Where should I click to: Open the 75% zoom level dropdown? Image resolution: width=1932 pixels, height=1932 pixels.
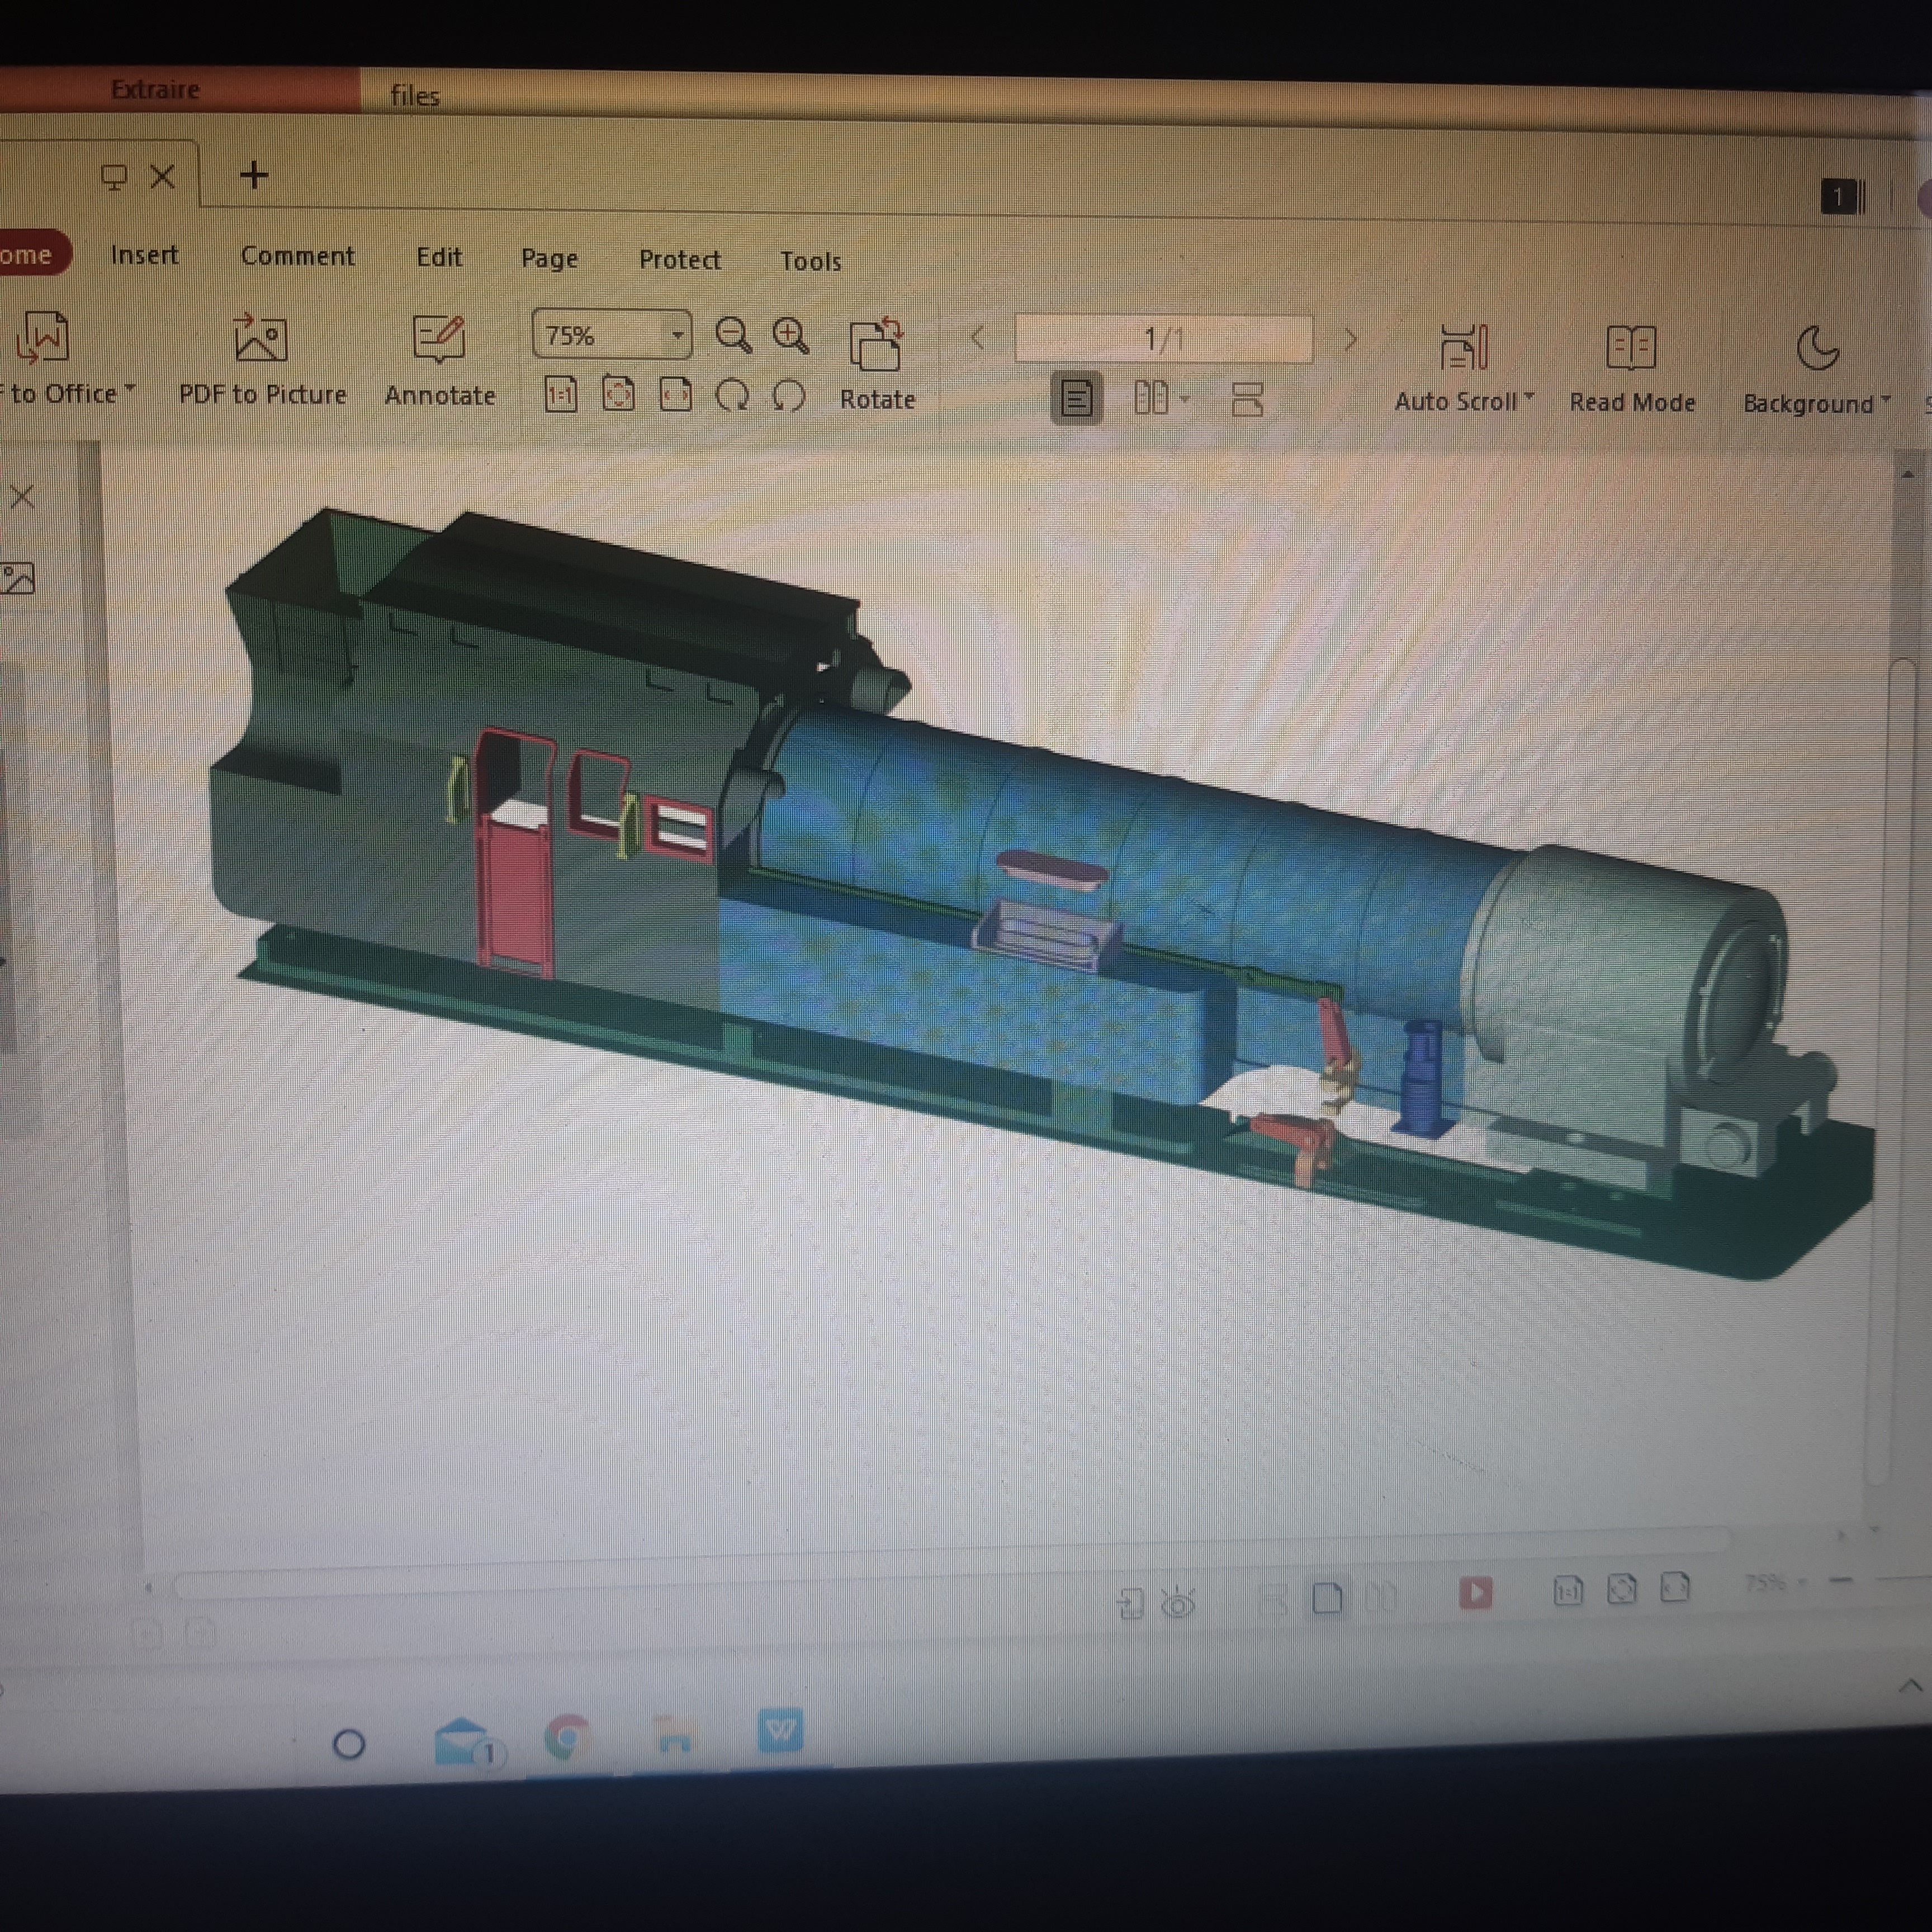pos(678,335)
